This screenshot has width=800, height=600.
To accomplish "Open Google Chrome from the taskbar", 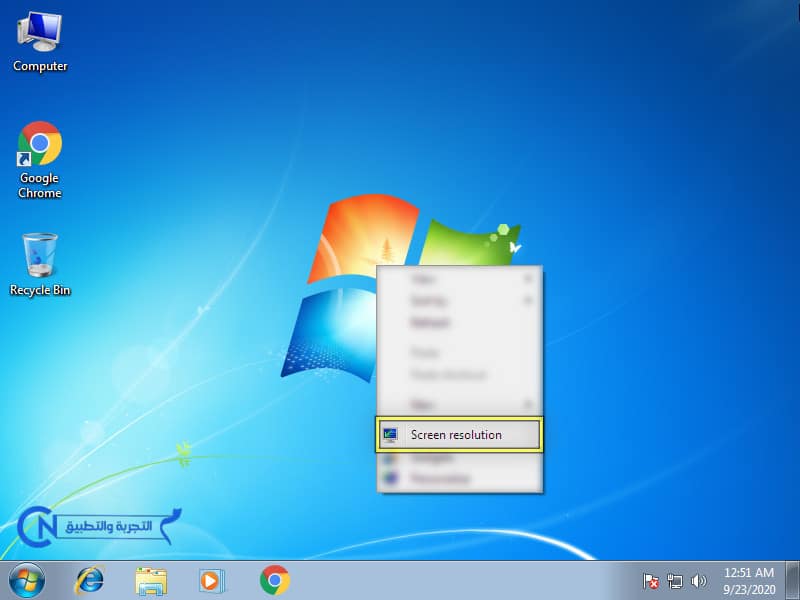I will pos(274,580).
